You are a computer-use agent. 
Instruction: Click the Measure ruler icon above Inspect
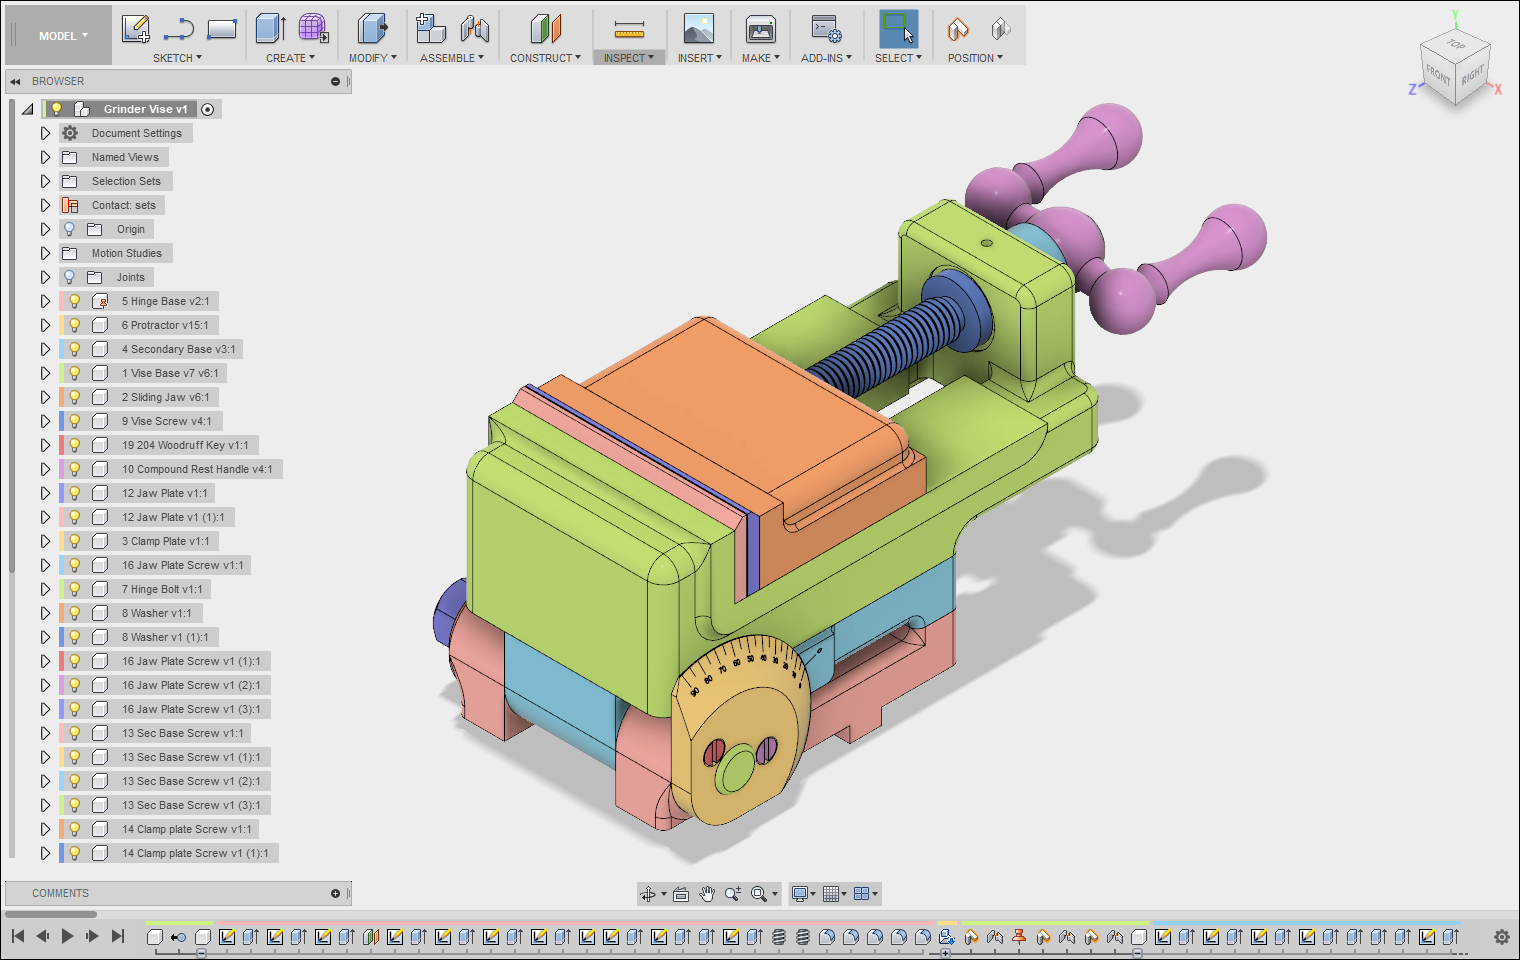point(629,29)
